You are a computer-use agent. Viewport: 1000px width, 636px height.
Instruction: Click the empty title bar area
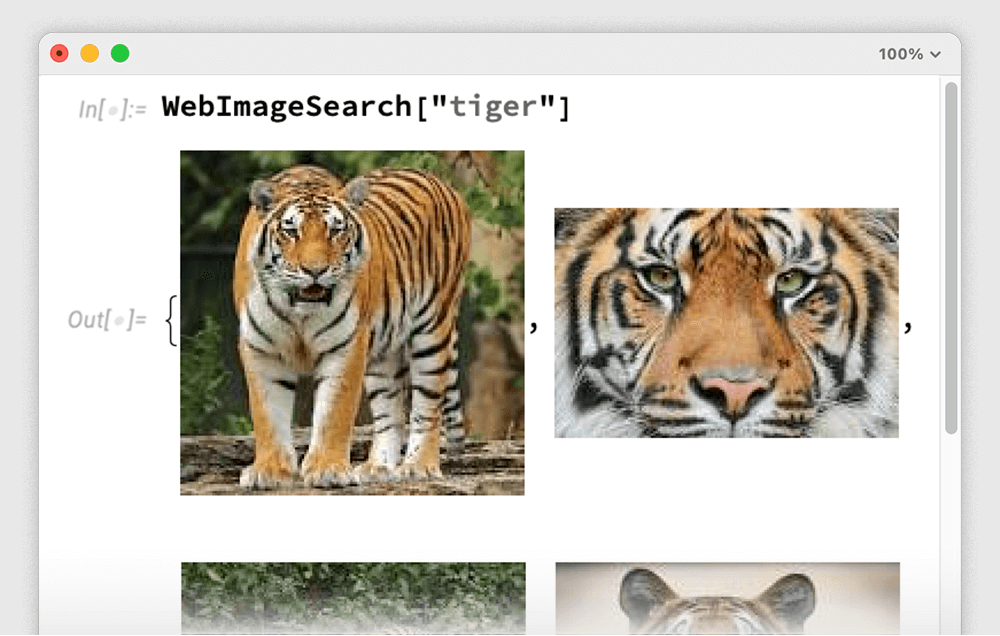pos(500,54)
